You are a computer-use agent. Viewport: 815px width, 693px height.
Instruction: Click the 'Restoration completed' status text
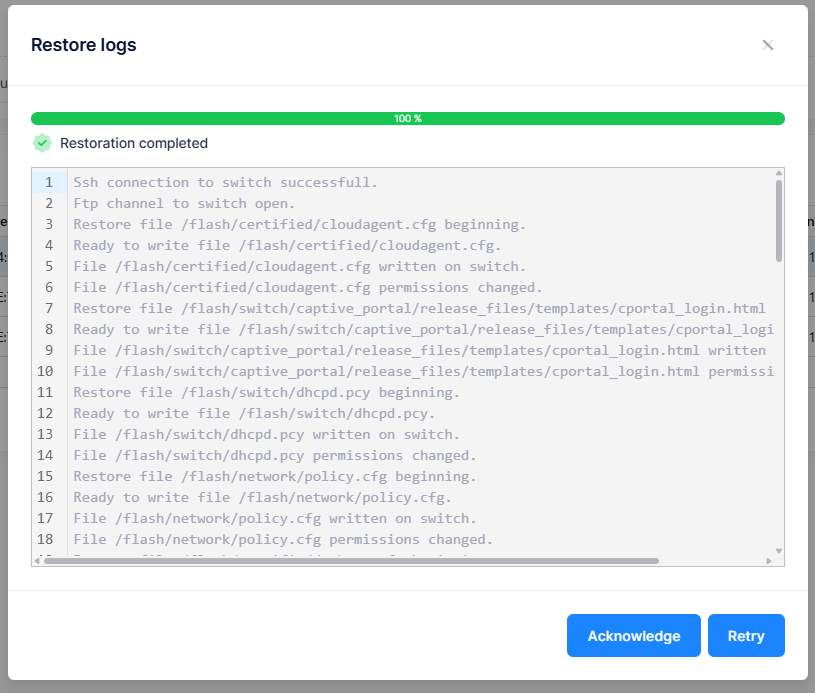coord(134,143)
